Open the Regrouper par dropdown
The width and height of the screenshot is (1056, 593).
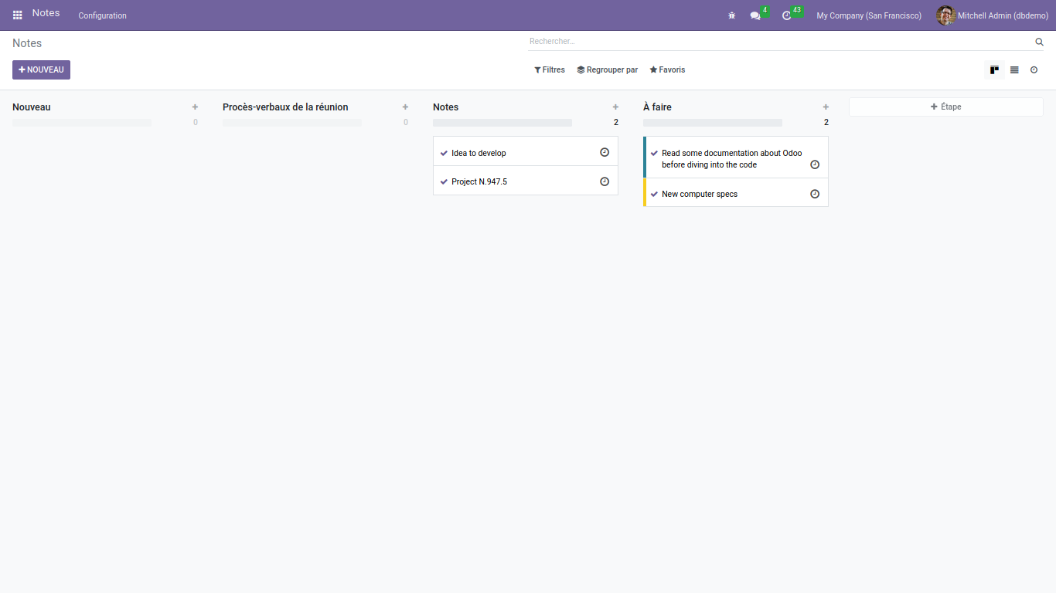click(607, 70)
